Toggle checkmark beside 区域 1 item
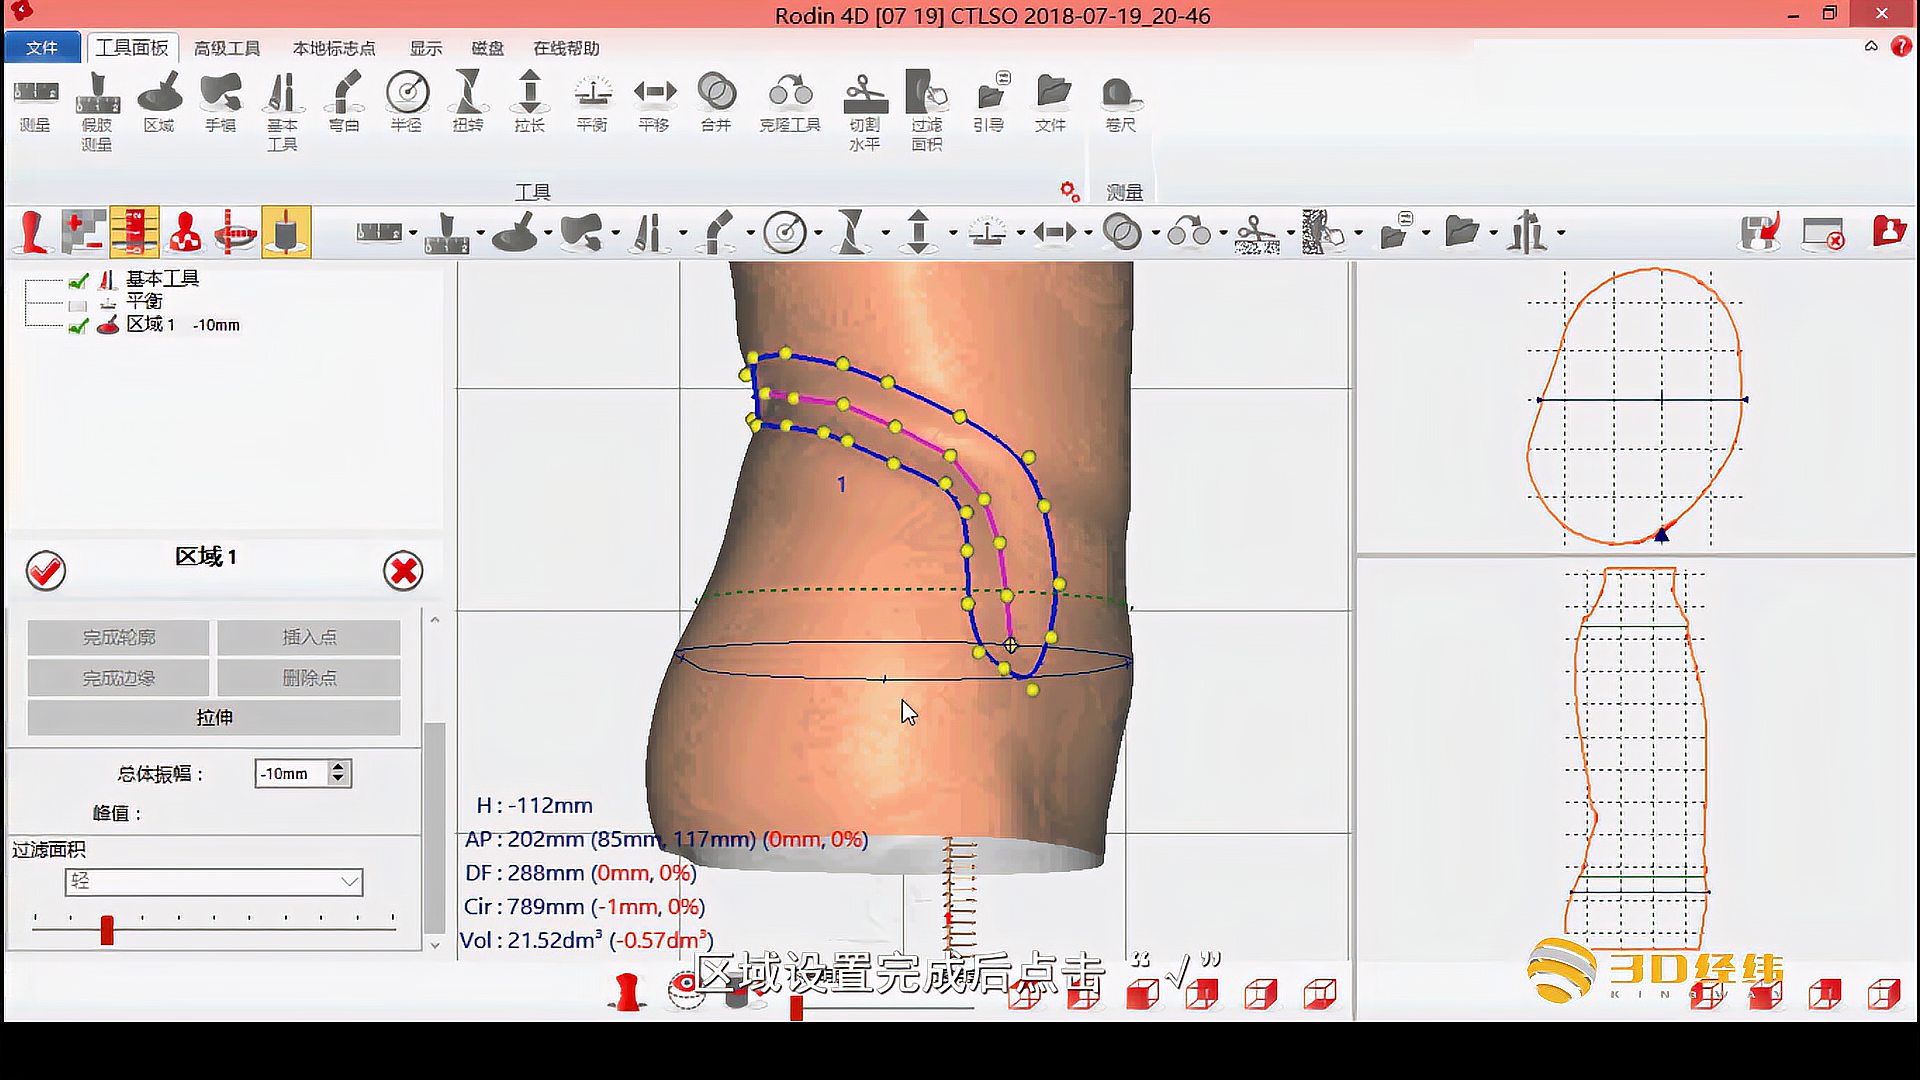This screenshot has height=1080, width=1920. point(78,326)
